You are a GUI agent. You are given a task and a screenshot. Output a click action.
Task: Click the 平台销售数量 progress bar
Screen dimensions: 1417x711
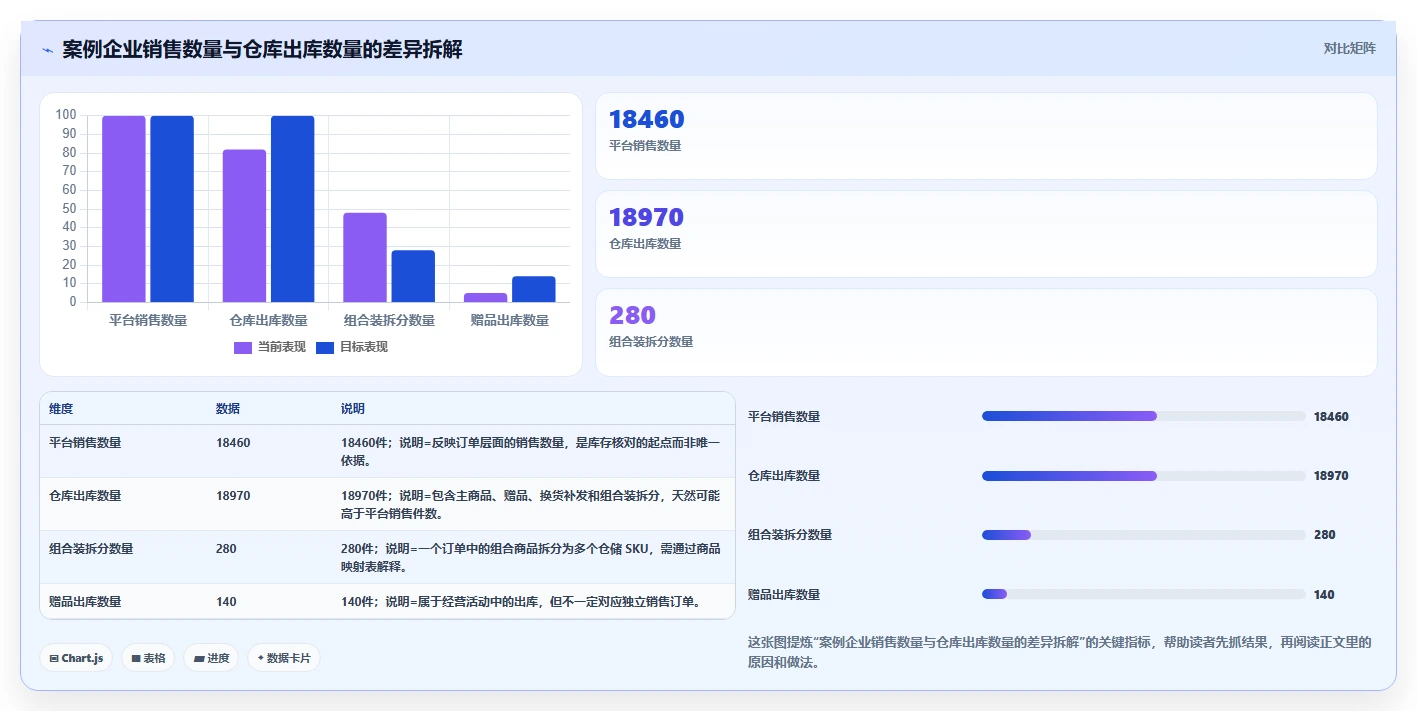click(1144, 416)
